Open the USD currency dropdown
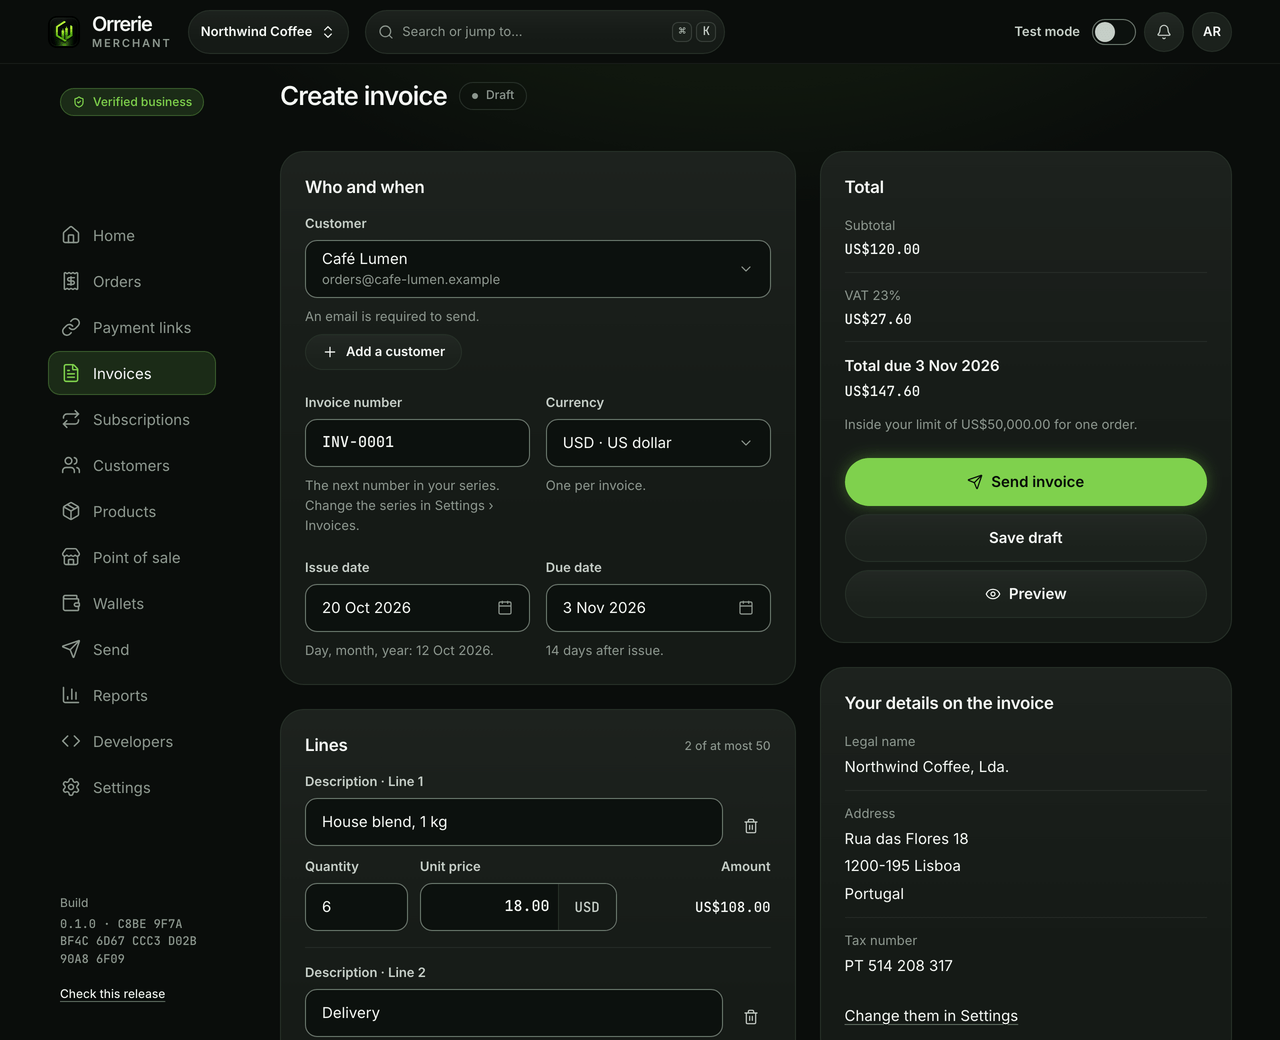Viewport: 1280px width, 1040px height. pyautogui.click(x=658, y=443)
